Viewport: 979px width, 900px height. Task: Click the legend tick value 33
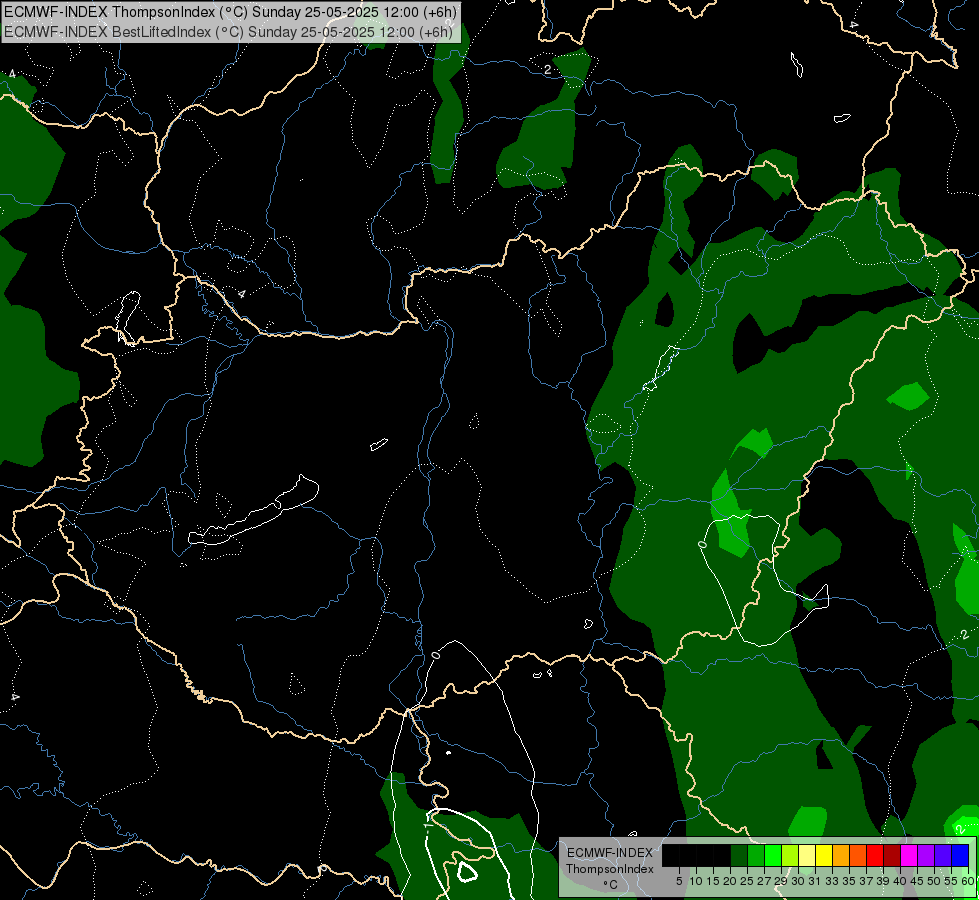click(x=832, y=881)
